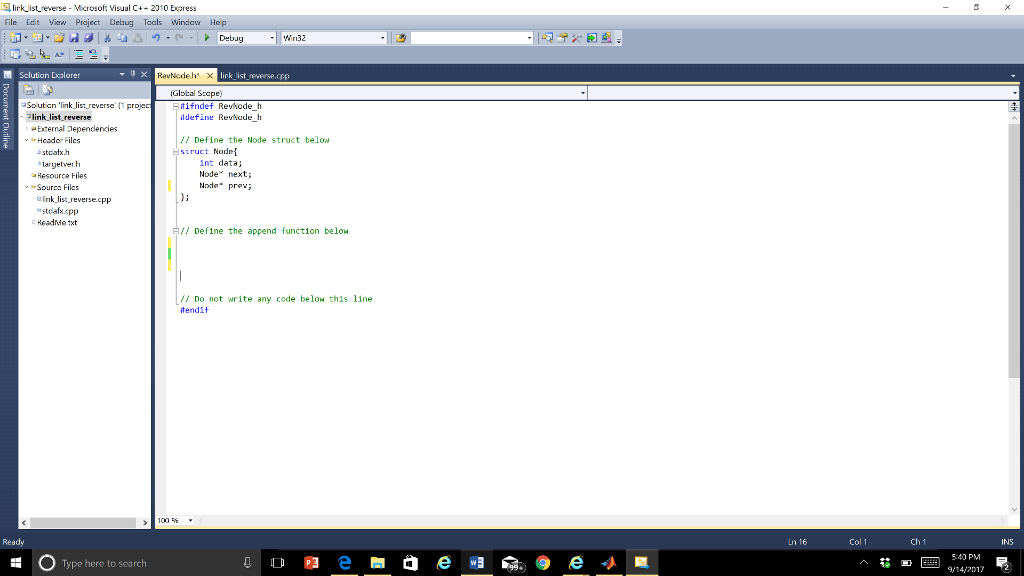Click the Cut scissors icon
Screen dimensions: 1024x576
[x=106, y=39]
